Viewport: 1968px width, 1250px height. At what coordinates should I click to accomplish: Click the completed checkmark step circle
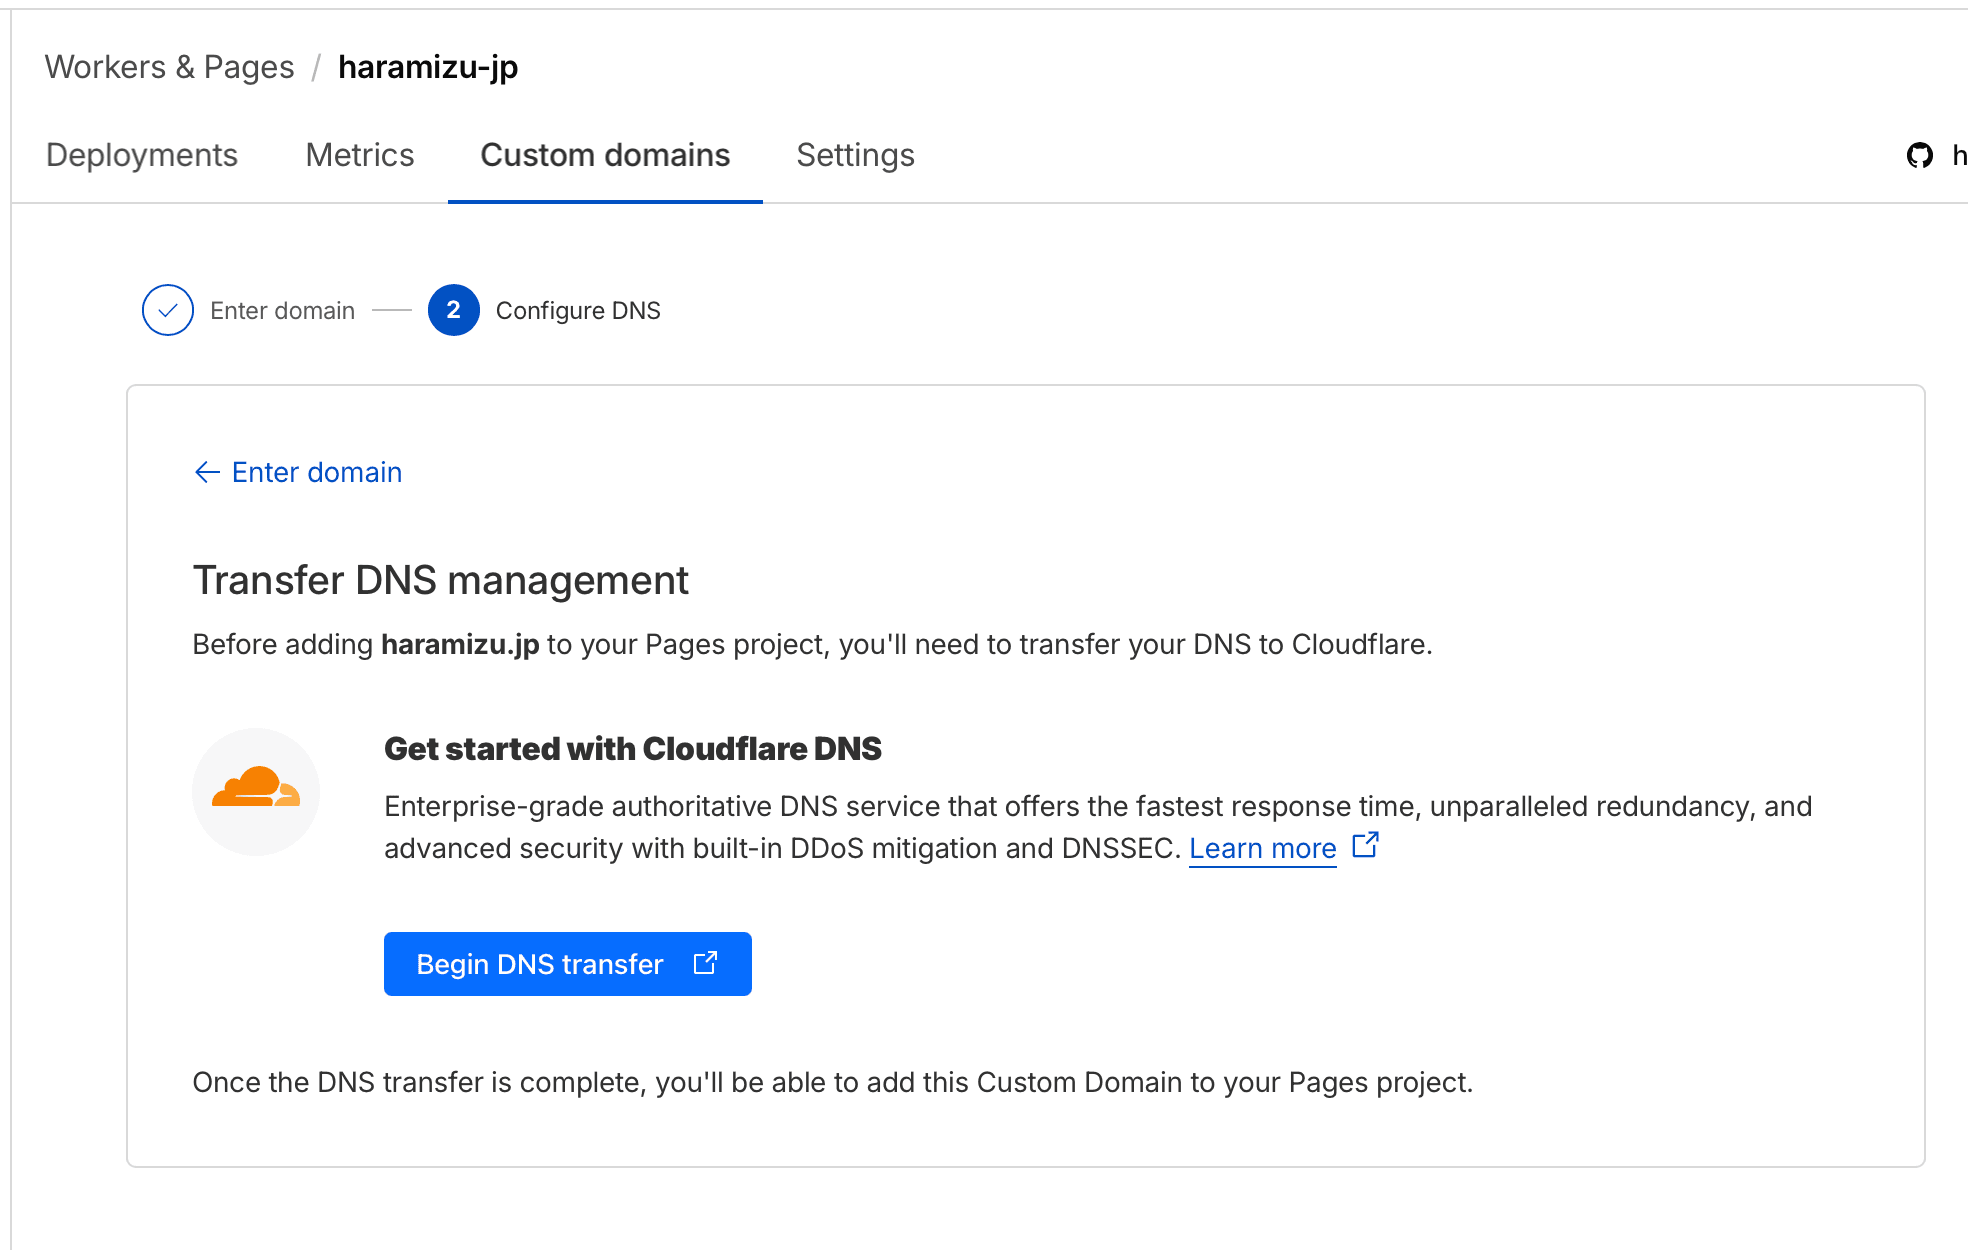tap(168, 310)
